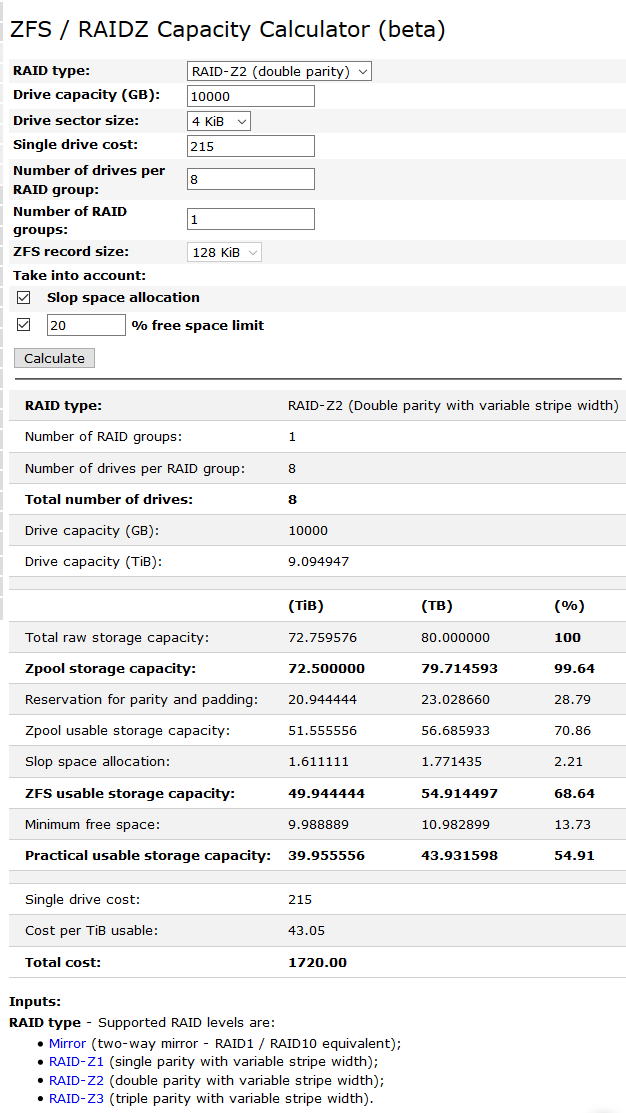
Task: Focus the Number of drives per RAID group field
Action: tap(251, 179)
